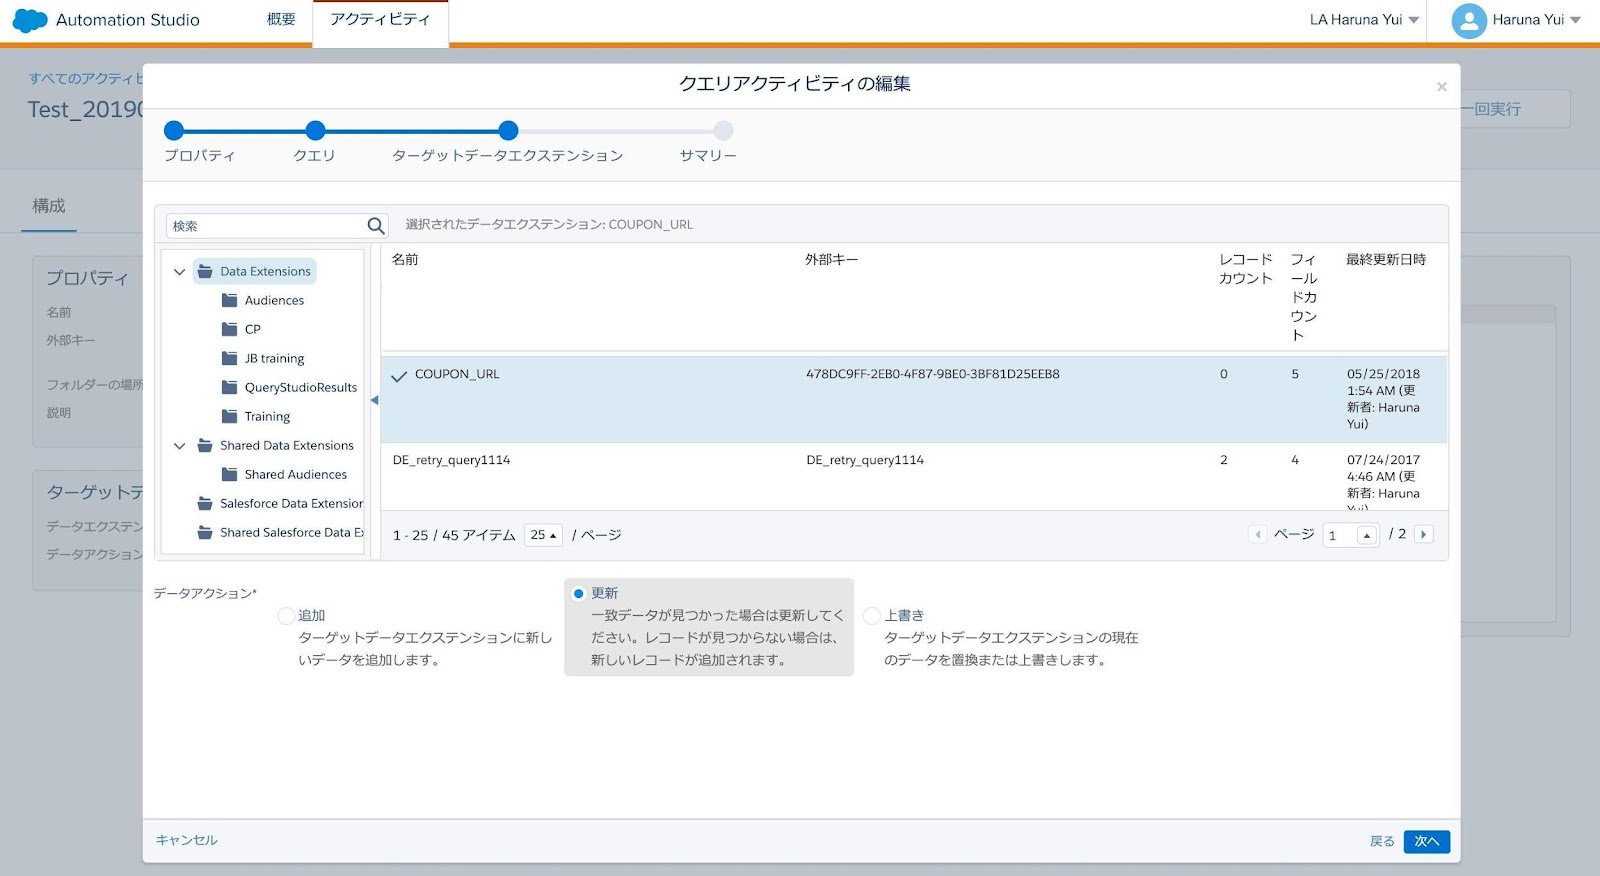
Task: Select the 追加 data action radio
Action: 286,616
